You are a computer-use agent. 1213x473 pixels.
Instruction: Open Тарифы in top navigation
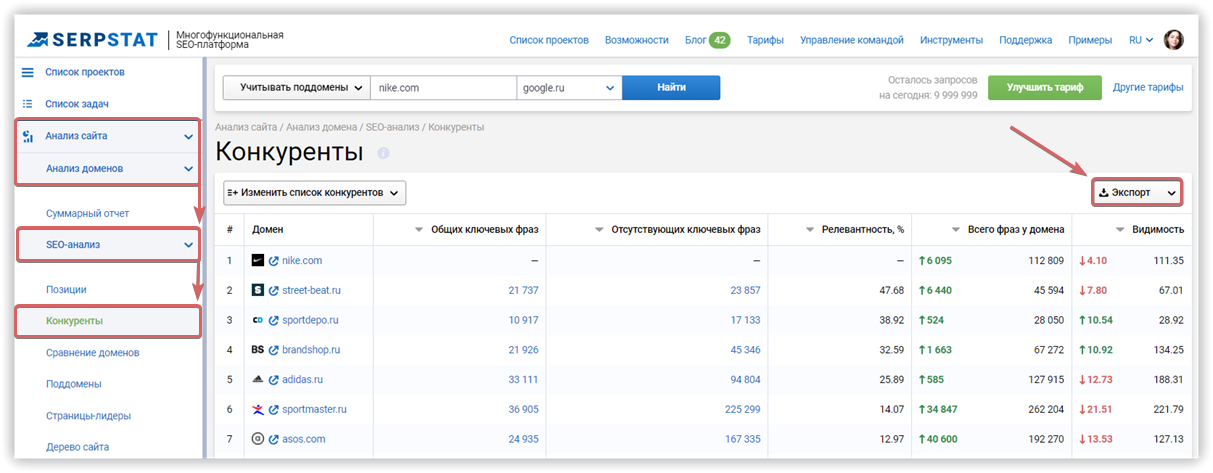coord(765,40)
